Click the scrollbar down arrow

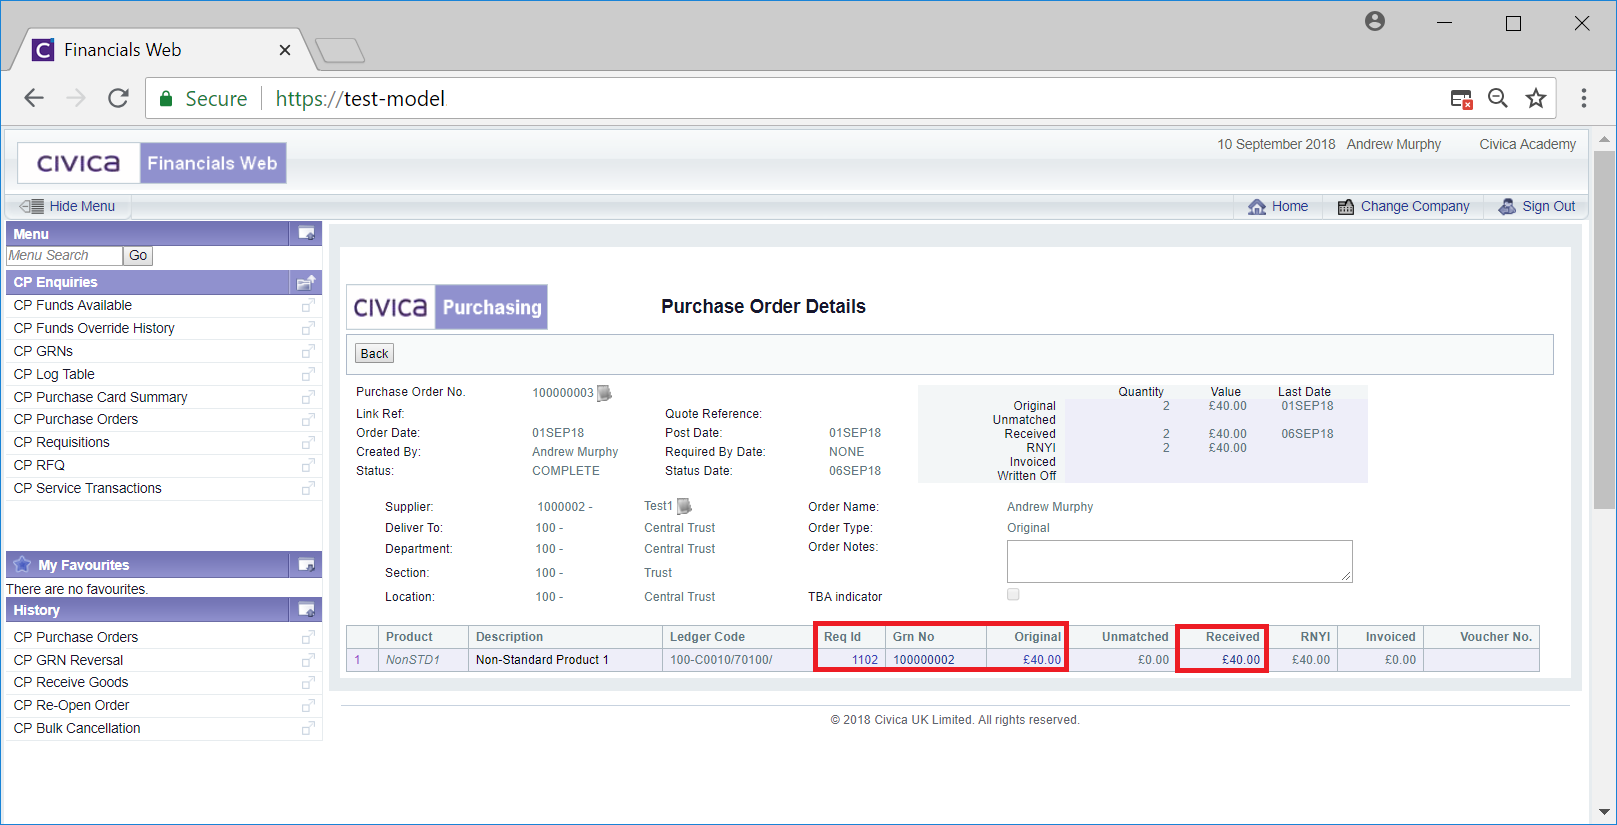tap(1604, 812)
